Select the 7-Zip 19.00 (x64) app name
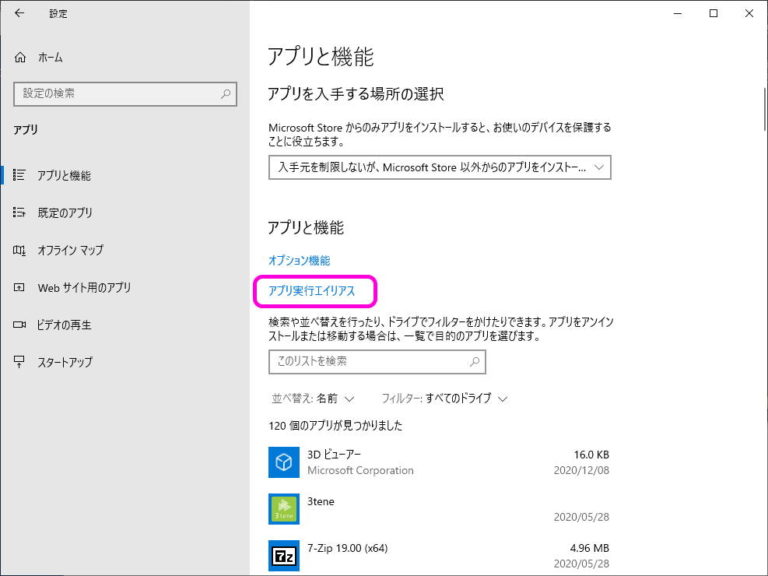This screenshot has height=576, width=768. [347, 548]
